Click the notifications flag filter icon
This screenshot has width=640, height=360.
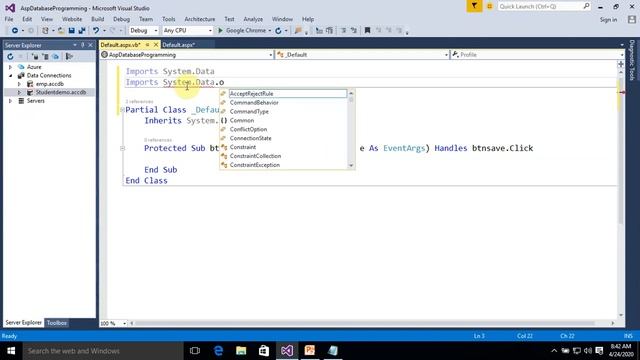pyautogui.click(x=474, y=6)
